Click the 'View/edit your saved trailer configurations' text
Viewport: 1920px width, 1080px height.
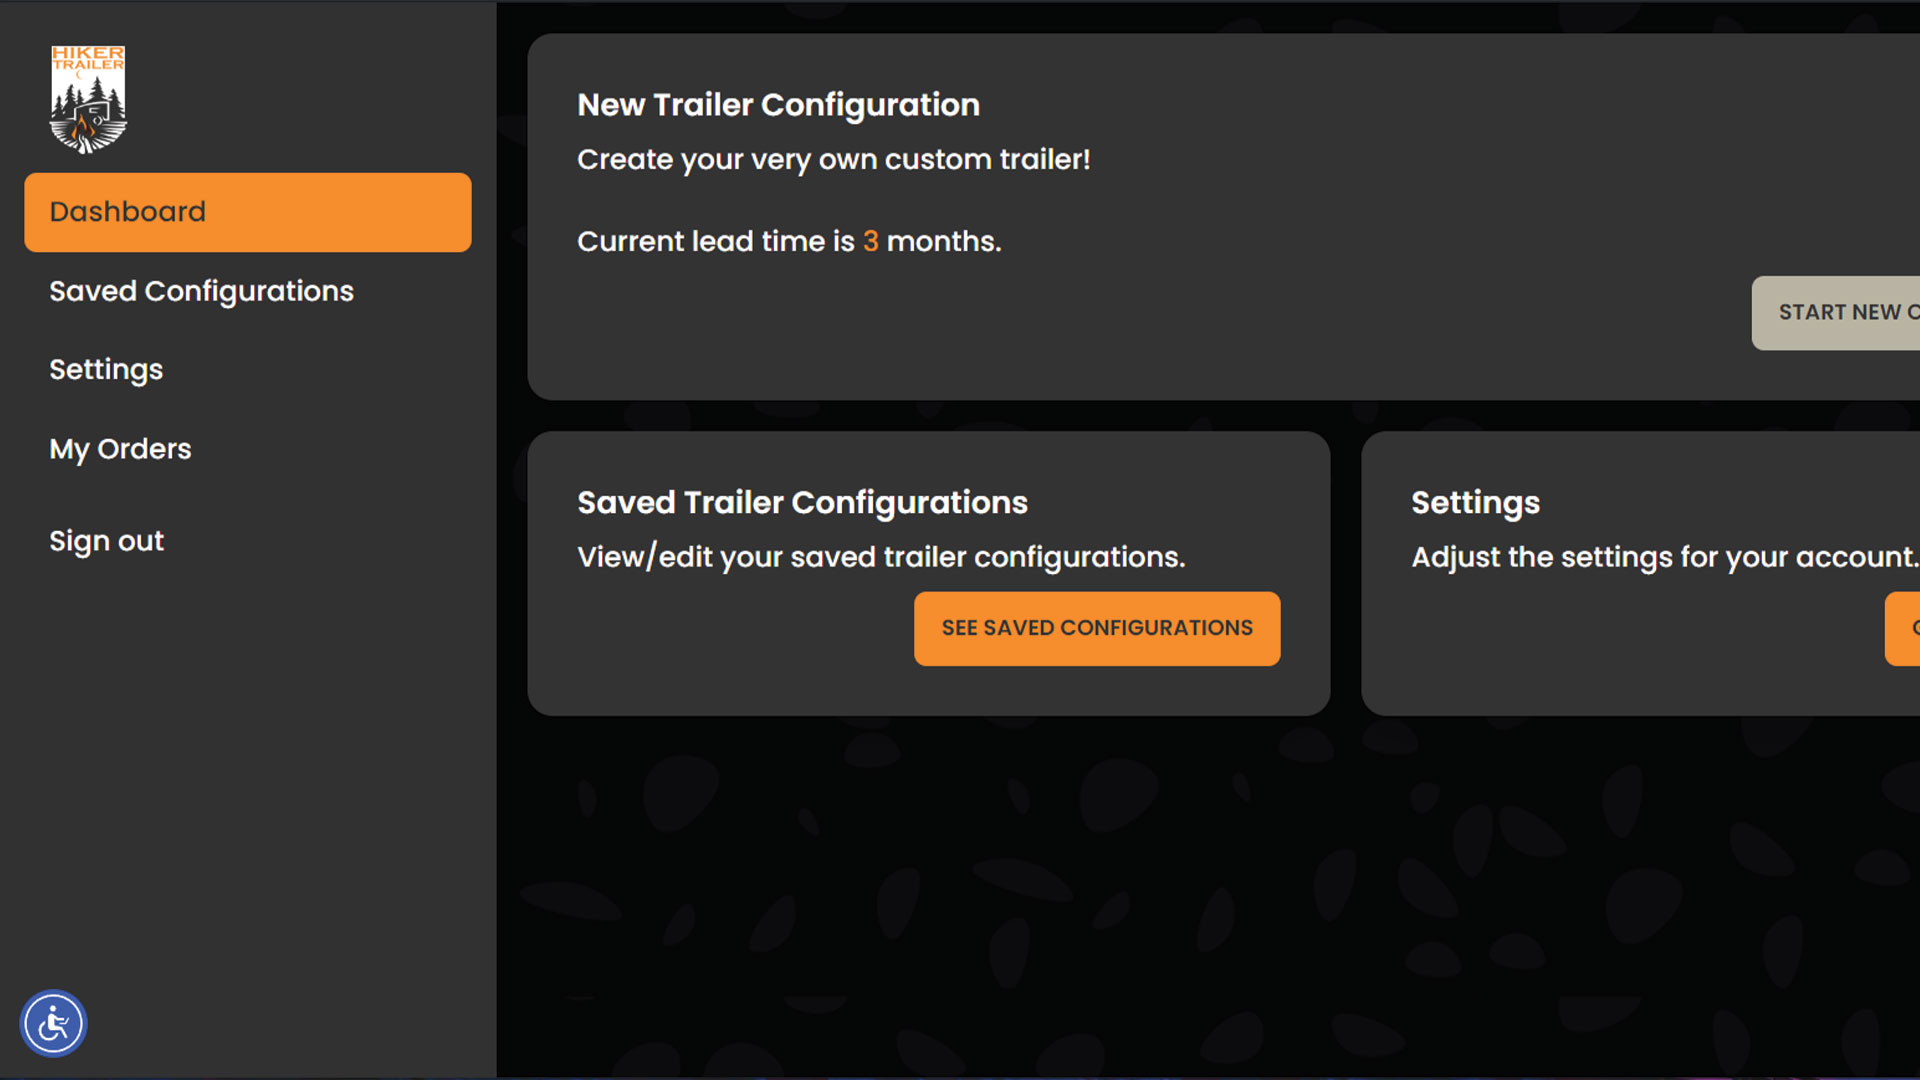(880, 557)
